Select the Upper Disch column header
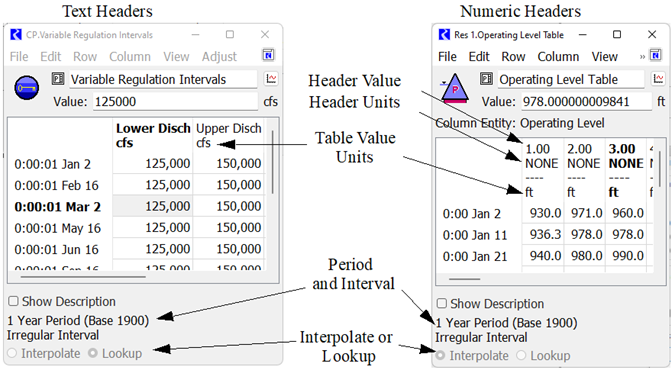 click(228, 135)
